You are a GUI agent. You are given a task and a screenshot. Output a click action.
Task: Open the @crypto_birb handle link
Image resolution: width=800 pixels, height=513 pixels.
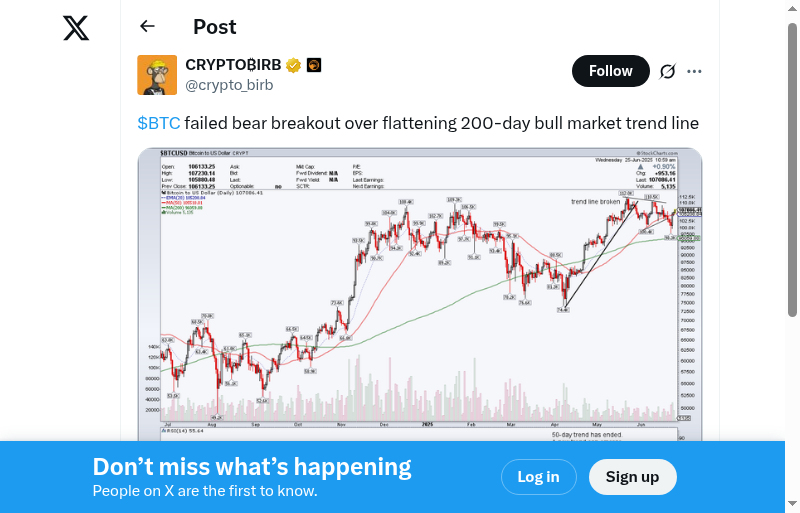pos(229,85)
